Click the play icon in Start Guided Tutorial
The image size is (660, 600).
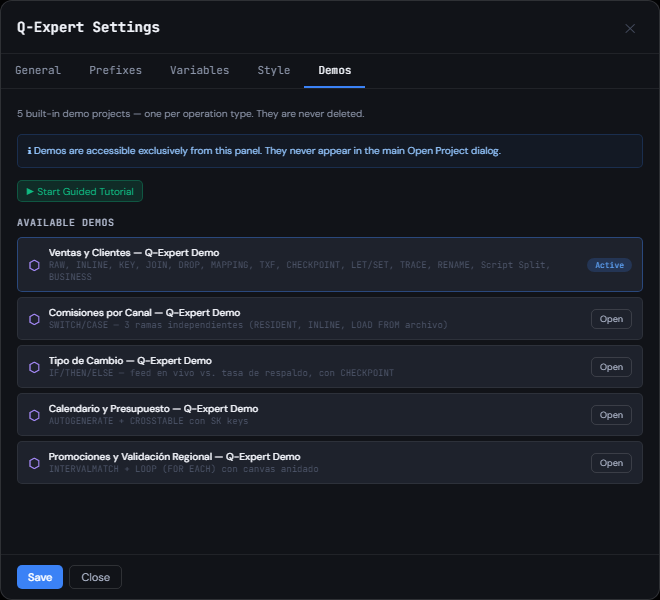30,192
